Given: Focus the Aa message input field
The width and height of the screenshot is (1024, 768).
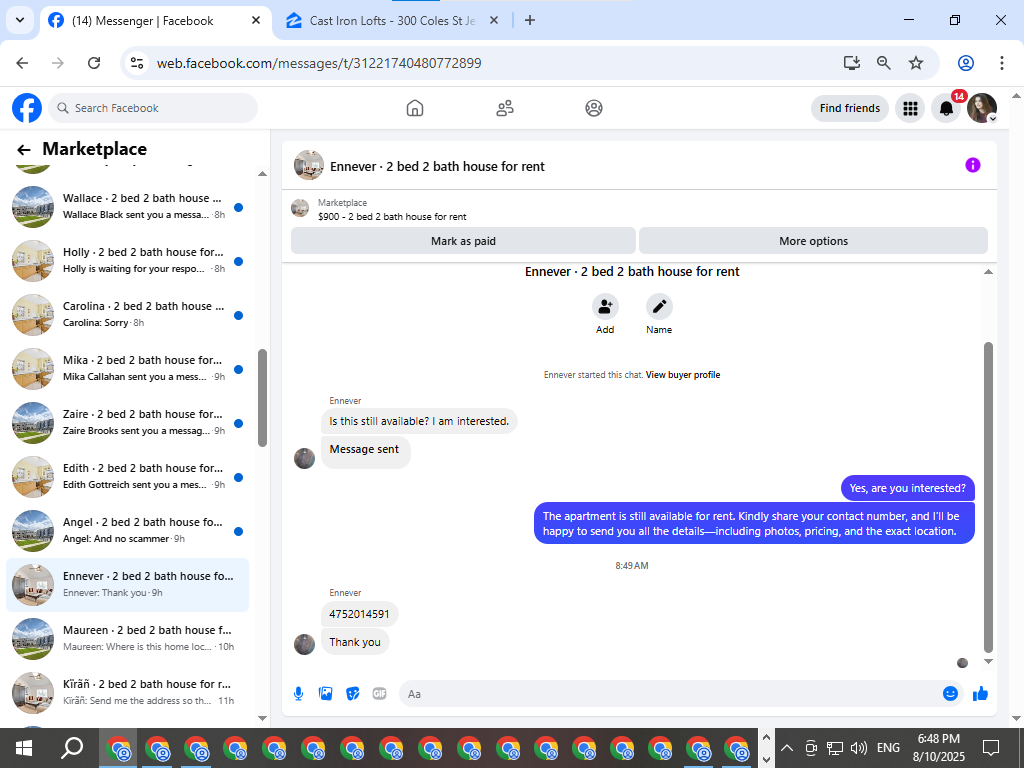Looking at the screenshot, I should [x=670, y=694].
